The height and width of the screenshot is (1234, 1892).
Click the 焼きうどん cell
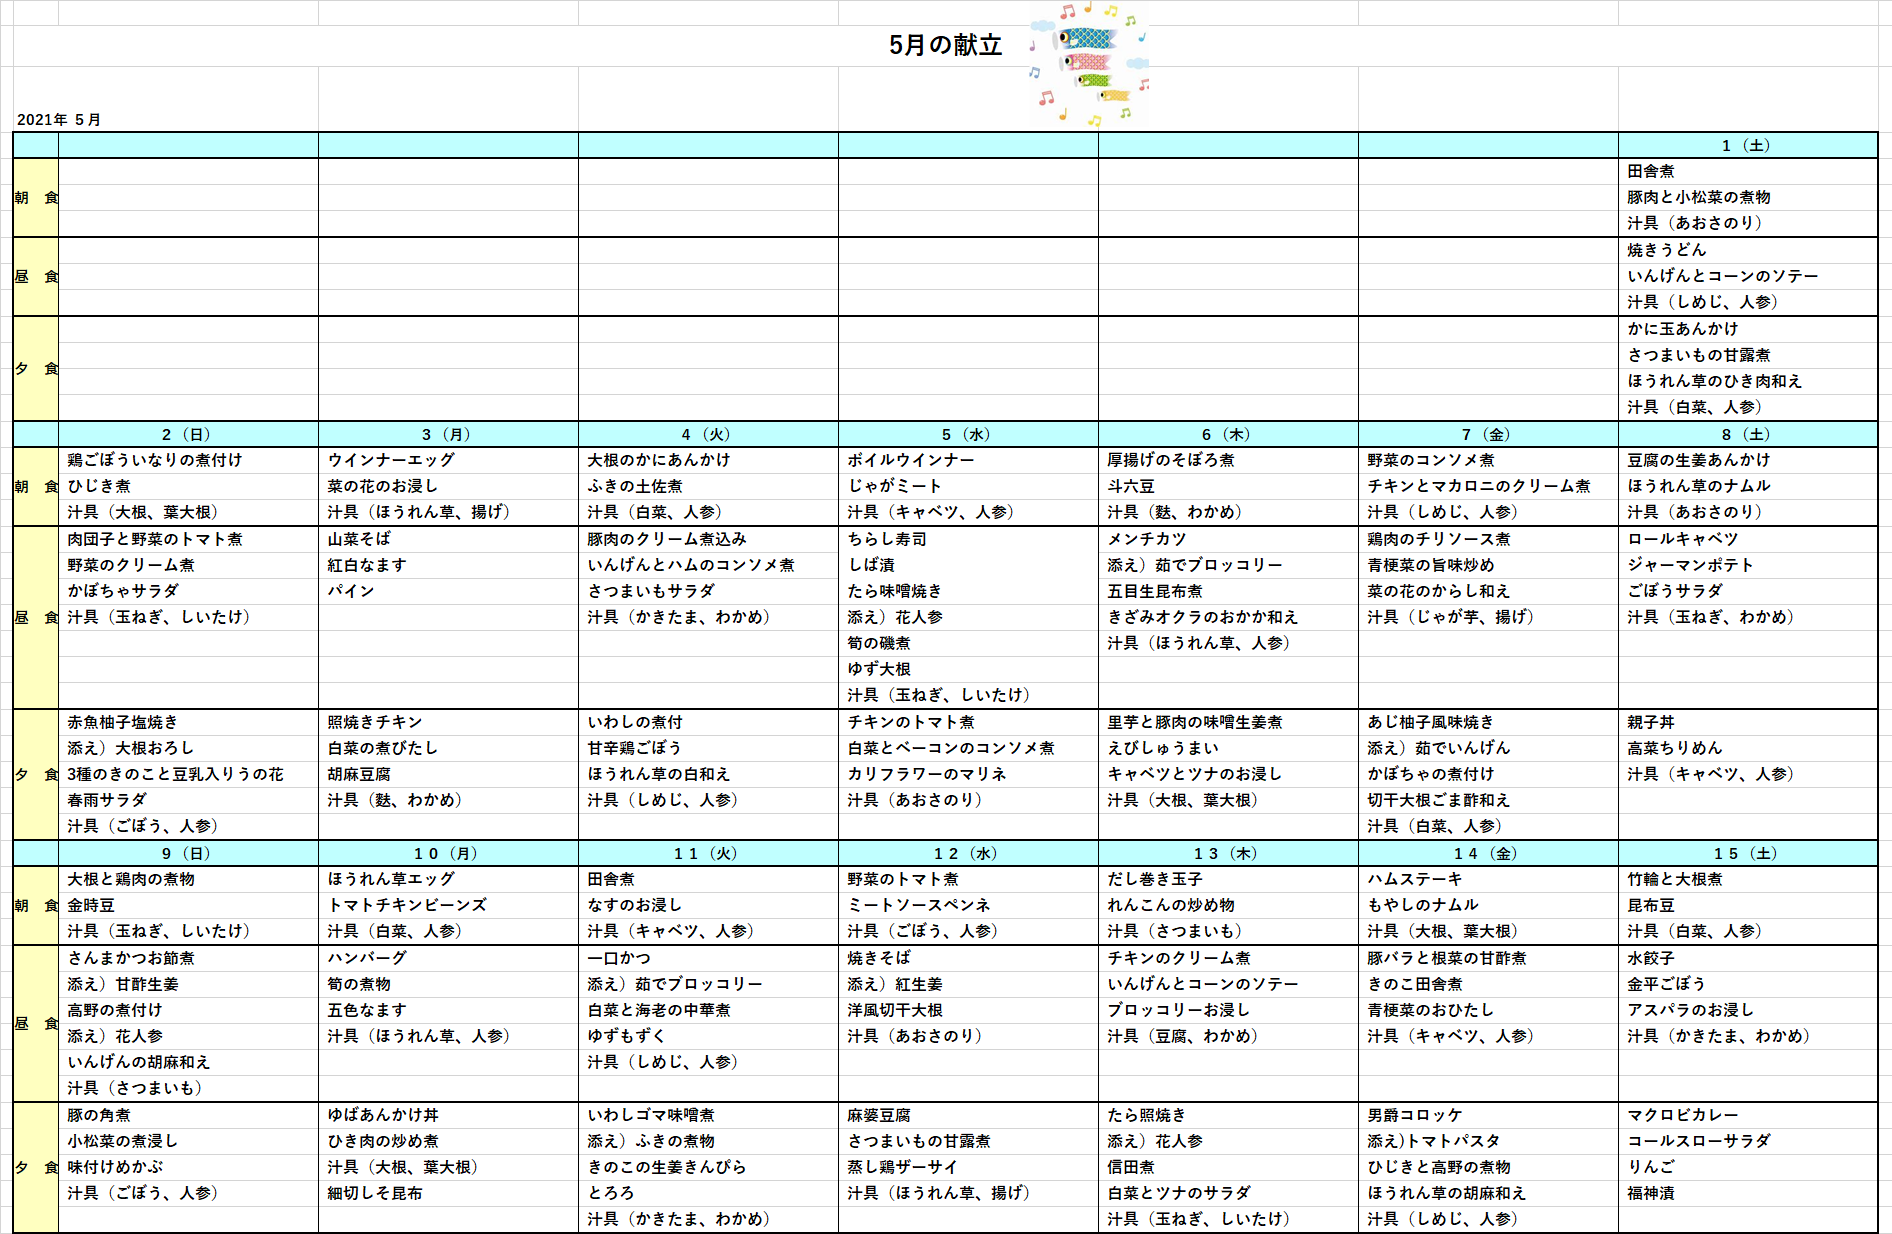coord(1667,251)
